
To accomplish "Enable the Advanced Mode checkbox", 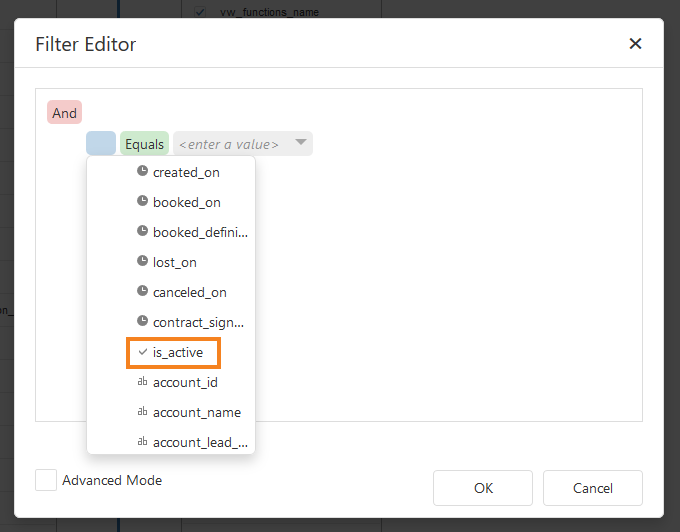I will (x=46, y=480).
